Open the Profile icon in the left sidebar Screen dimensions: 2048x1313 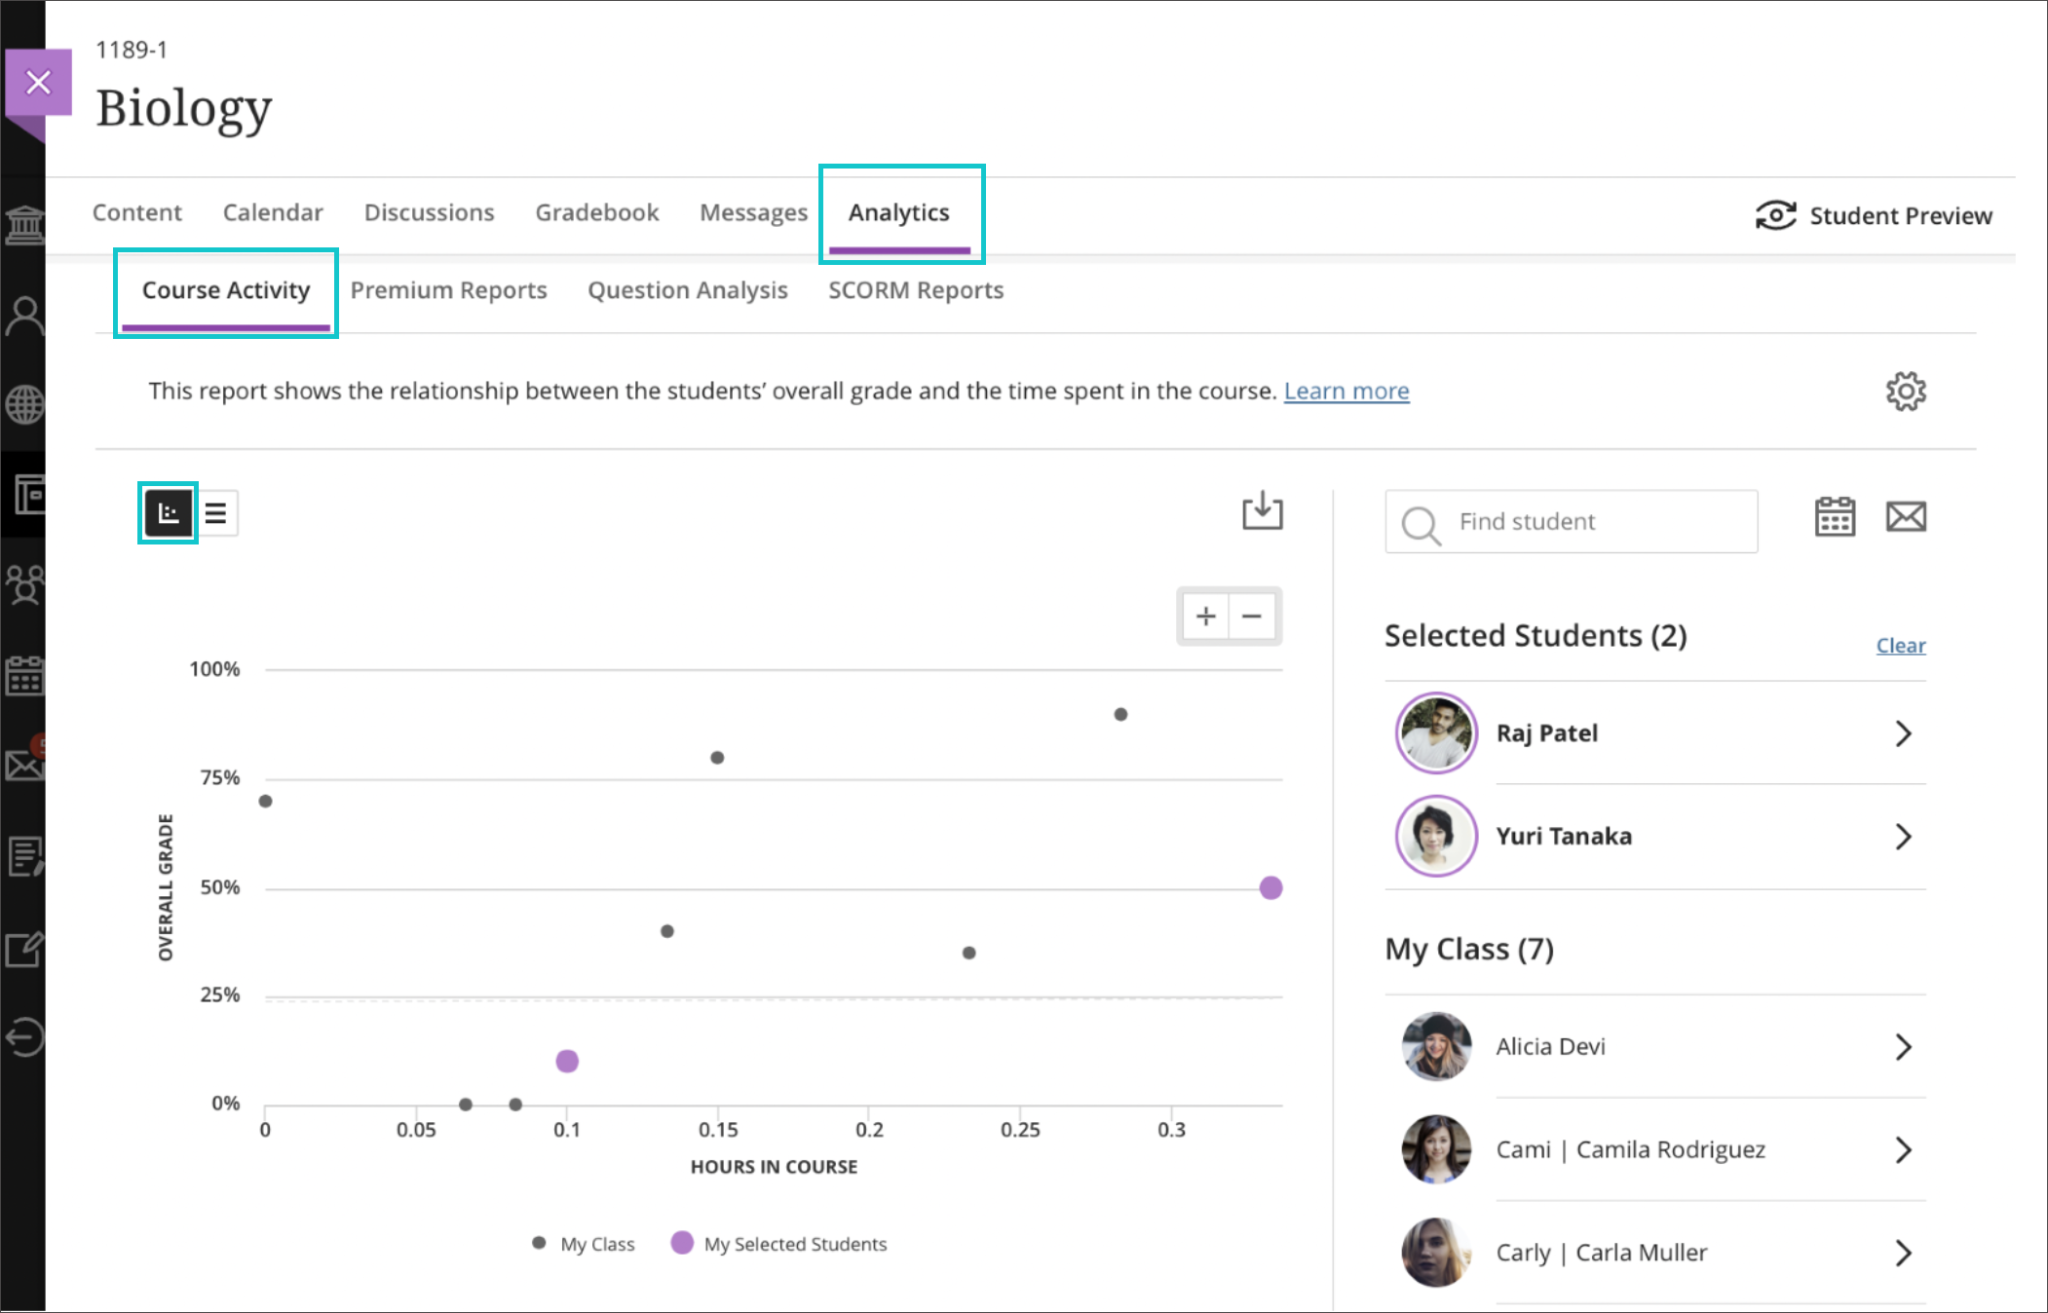tap(25, 314)
